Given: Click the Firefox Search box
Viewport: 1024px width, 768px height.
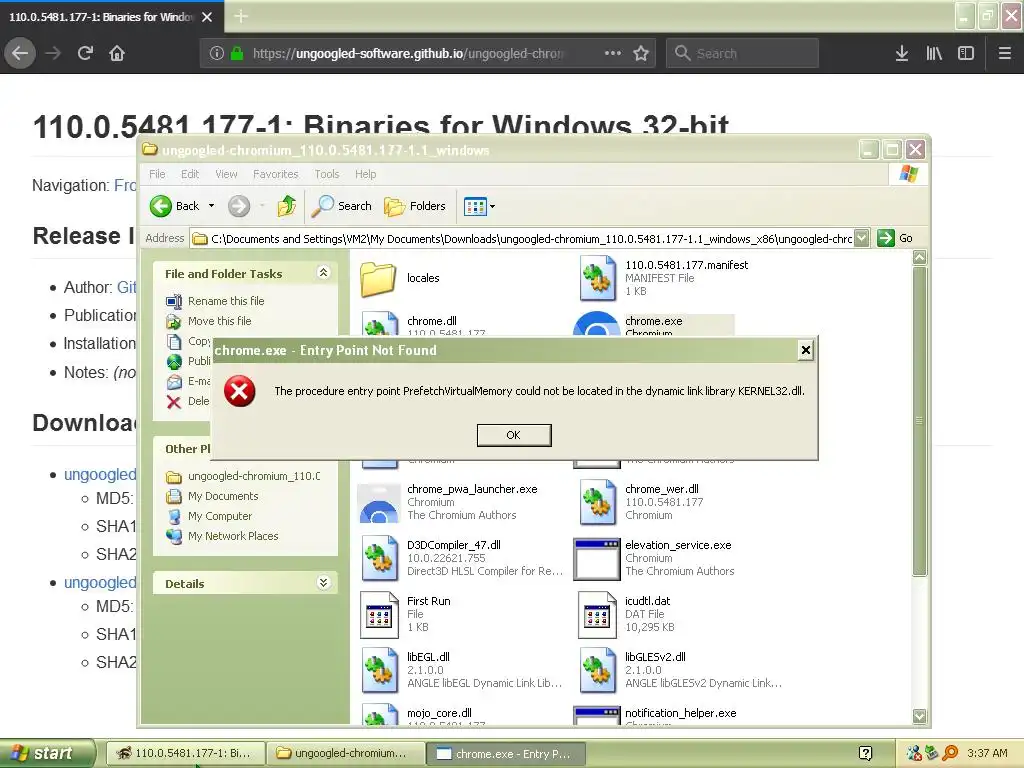Looking at the screenshot, I should click(743, 53).
